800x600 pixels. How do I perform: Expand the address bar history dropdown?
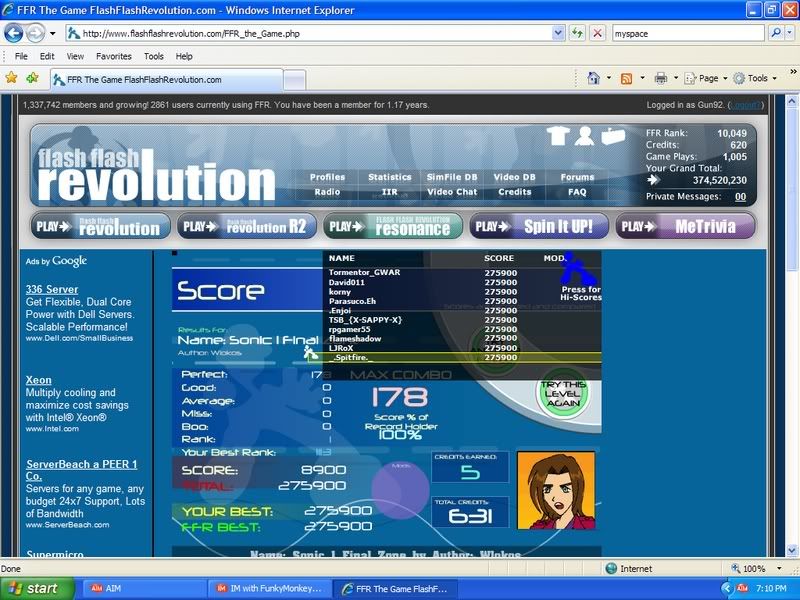pyautogui.click(x=558, y=33)
